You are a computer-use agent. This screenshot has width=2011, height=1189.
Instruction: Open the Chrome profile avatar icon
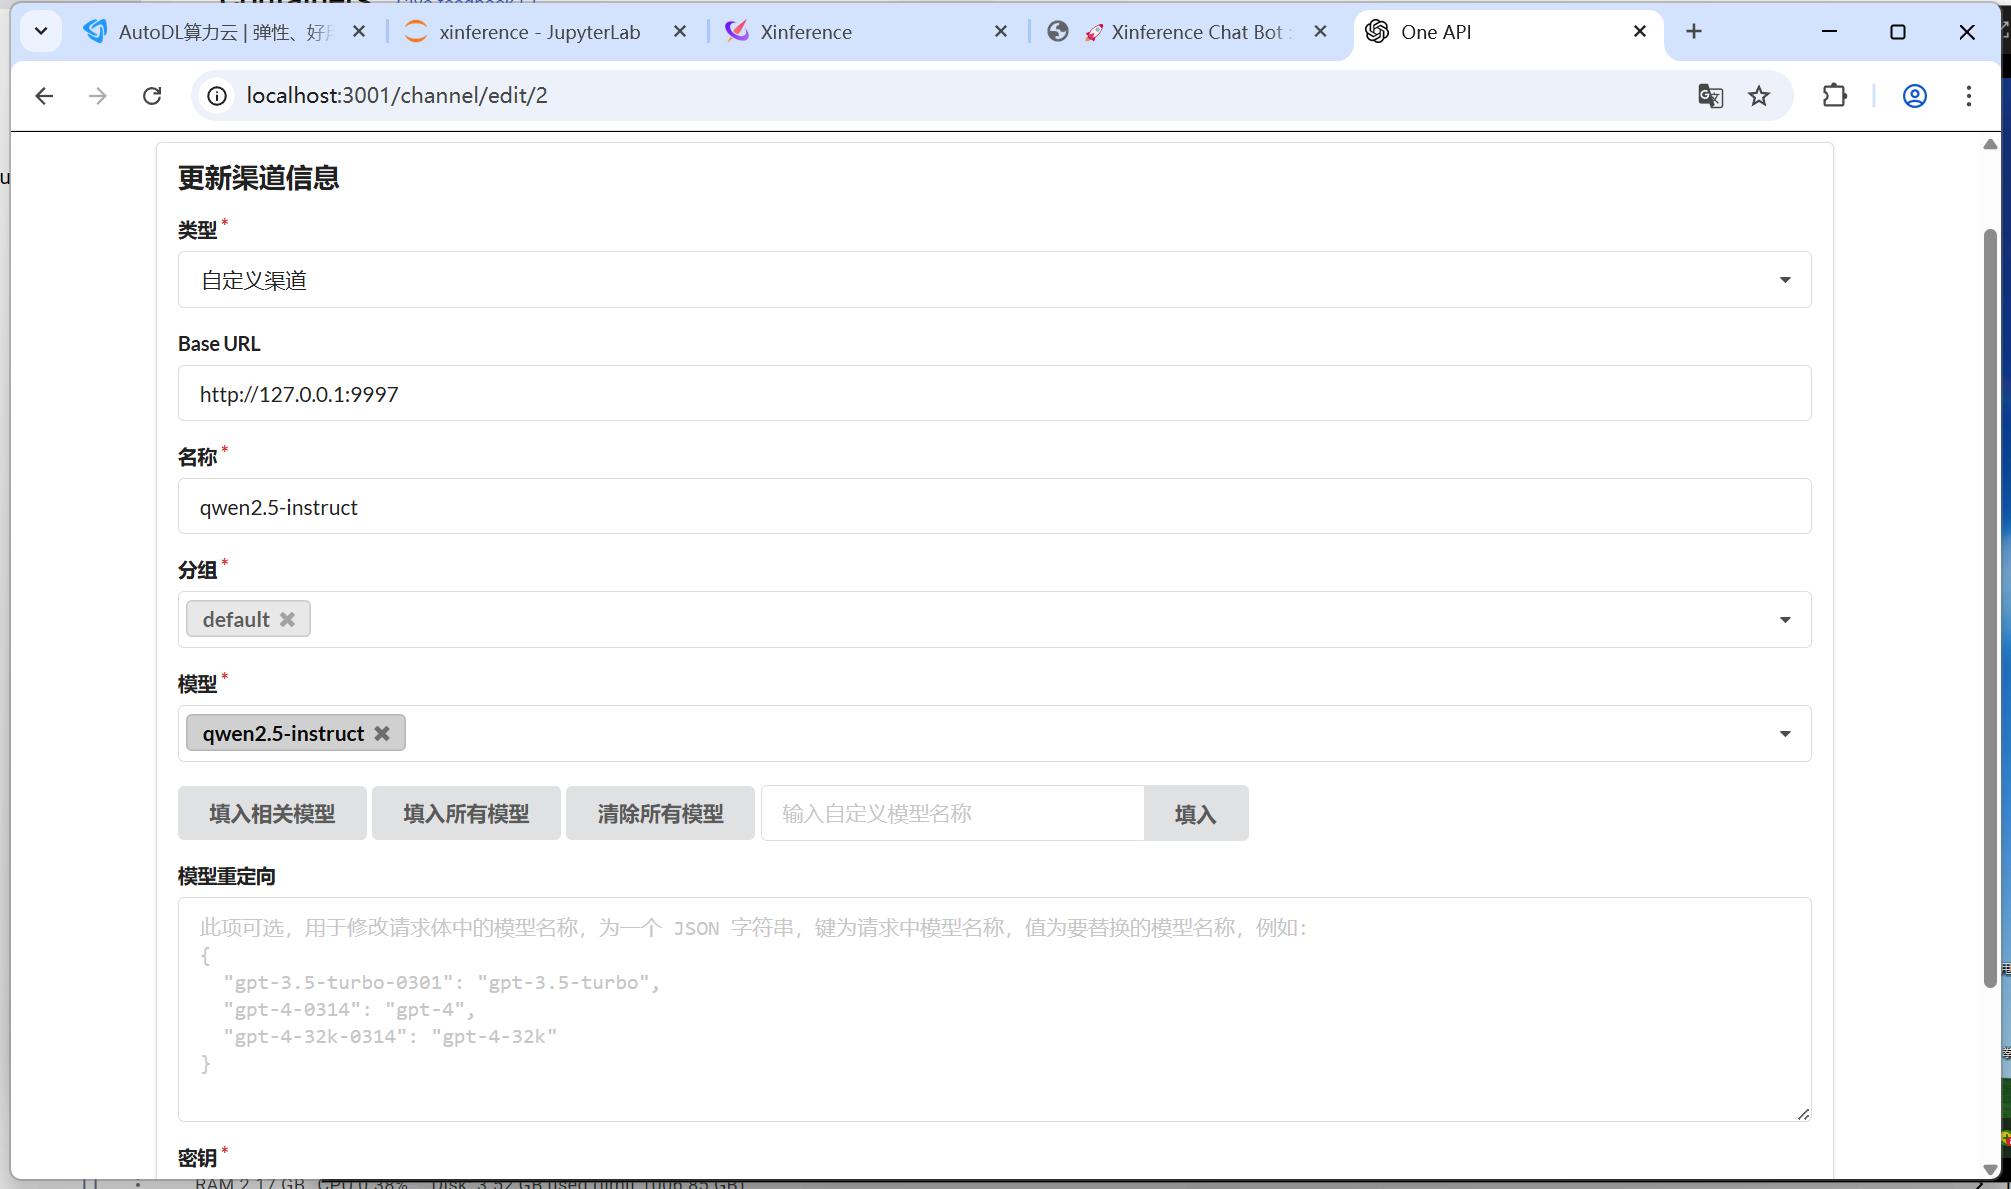pos(1914,96)
